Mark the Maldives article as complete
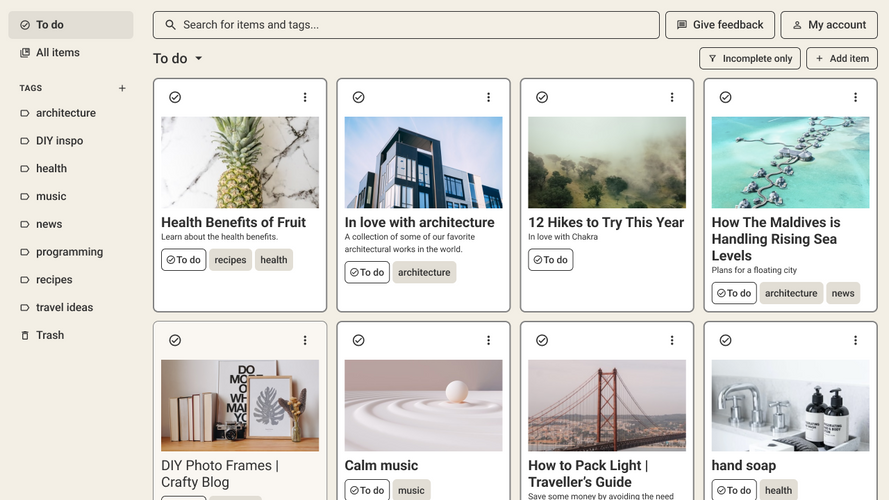The width and height of the screenshot is (889, 500). click(x=725, y=98)
